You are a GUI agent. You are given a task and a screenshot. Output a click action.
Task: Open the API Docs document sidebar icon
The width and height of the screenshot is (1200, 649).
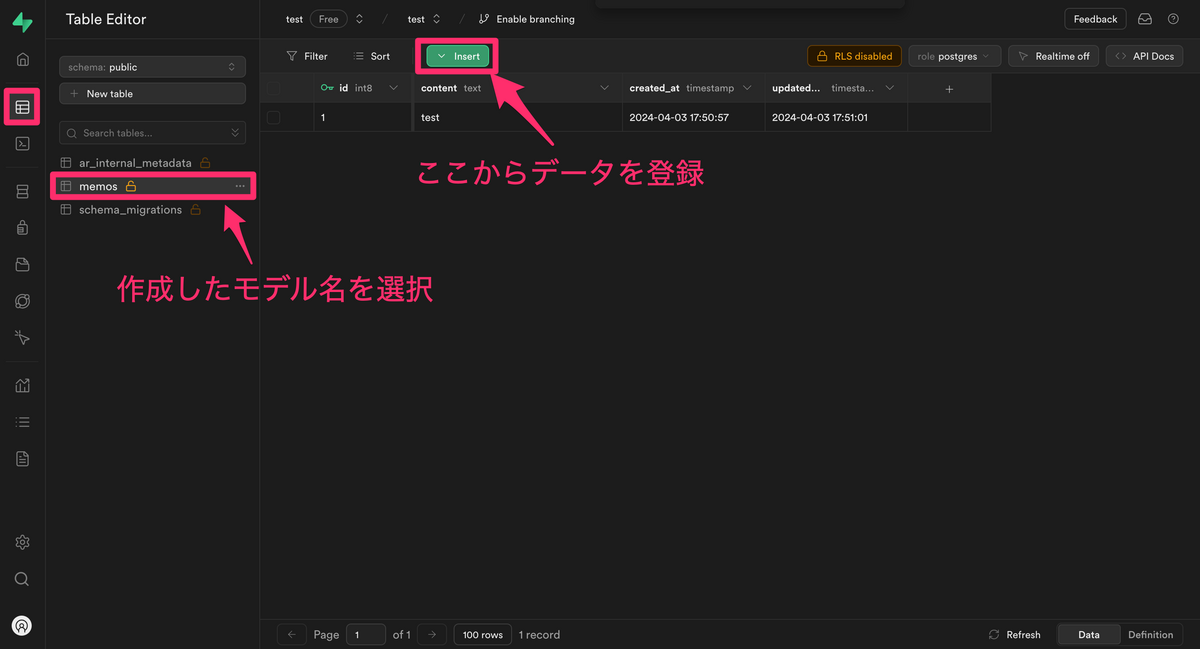point(22,459)
